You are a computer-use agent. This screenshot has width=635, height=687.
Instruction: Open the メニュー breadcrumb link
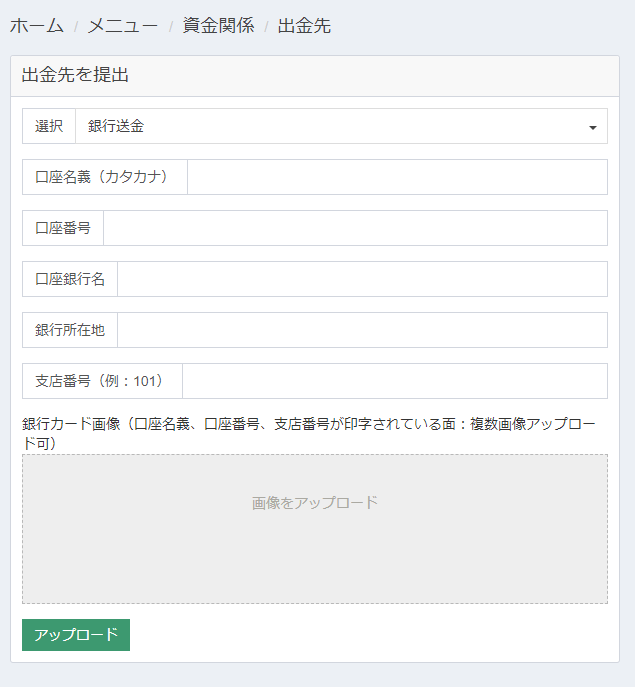point(122,25)
